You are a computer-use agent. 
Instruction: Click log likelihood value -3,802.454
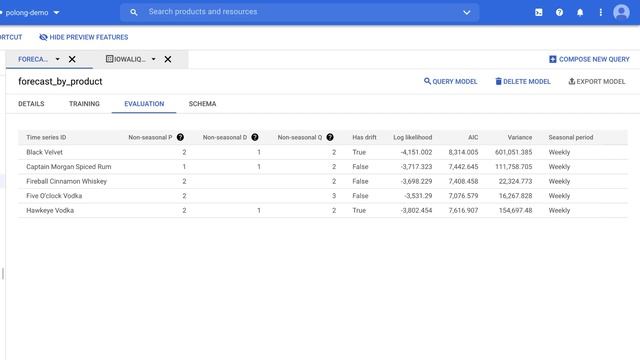(x=416, y=211)
